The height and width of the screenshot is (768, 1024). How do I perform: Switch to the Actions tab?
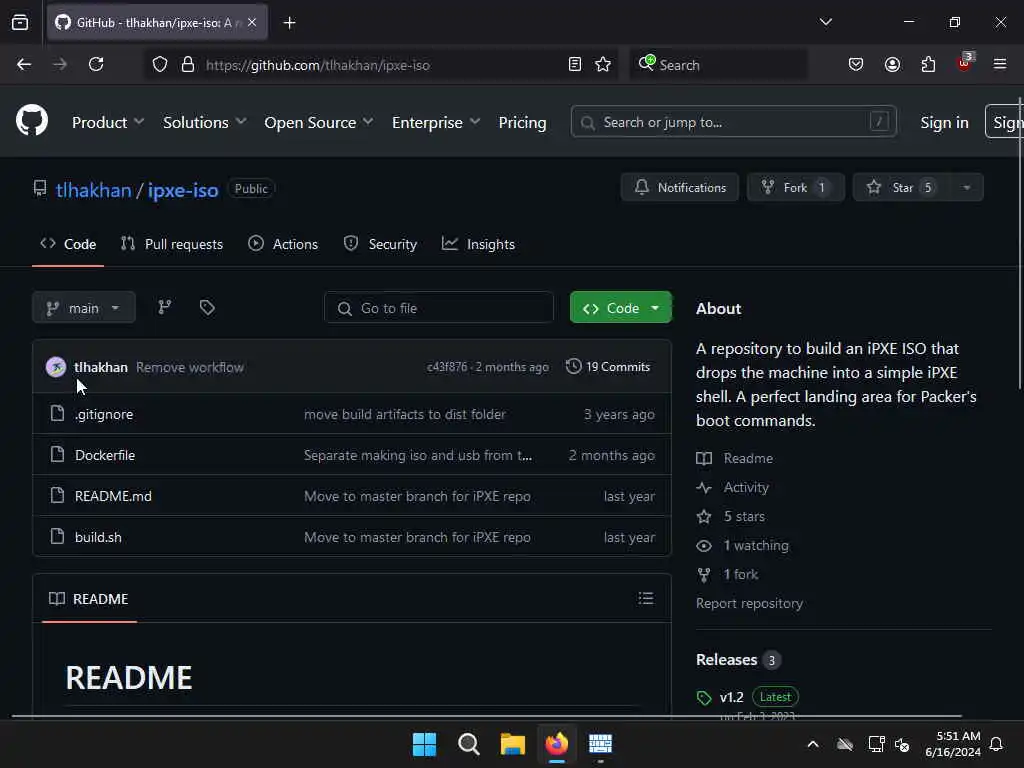tap(283, 244)
